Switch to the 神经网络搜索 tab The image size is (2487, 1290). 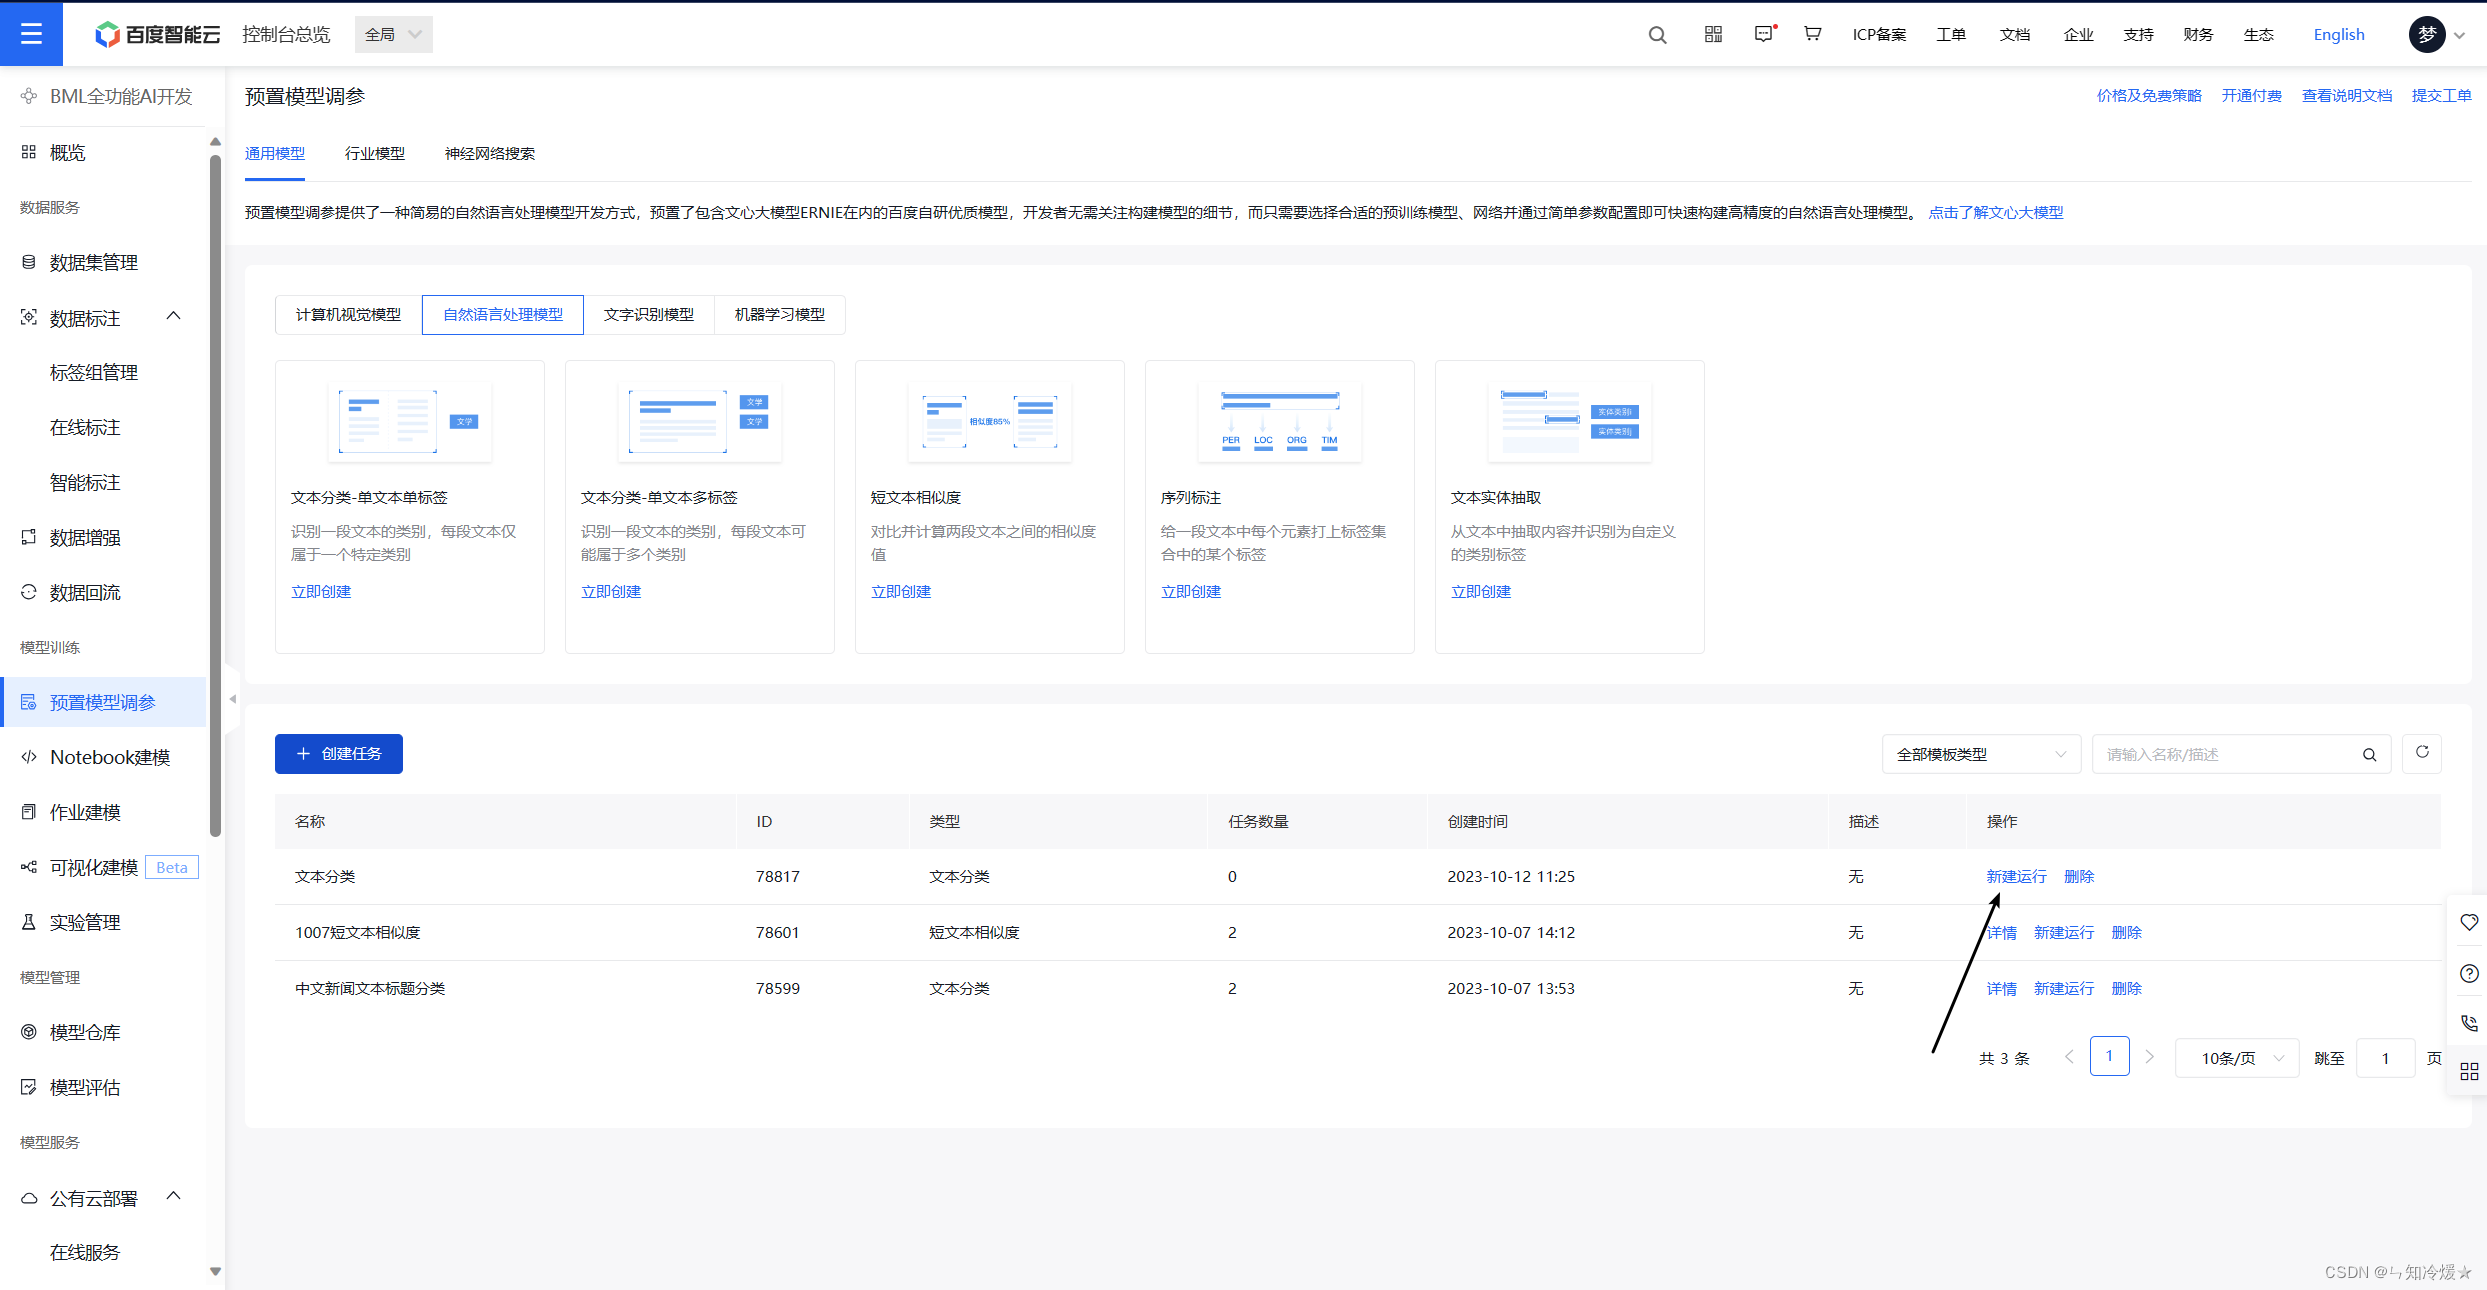click(x=490, y=153)
